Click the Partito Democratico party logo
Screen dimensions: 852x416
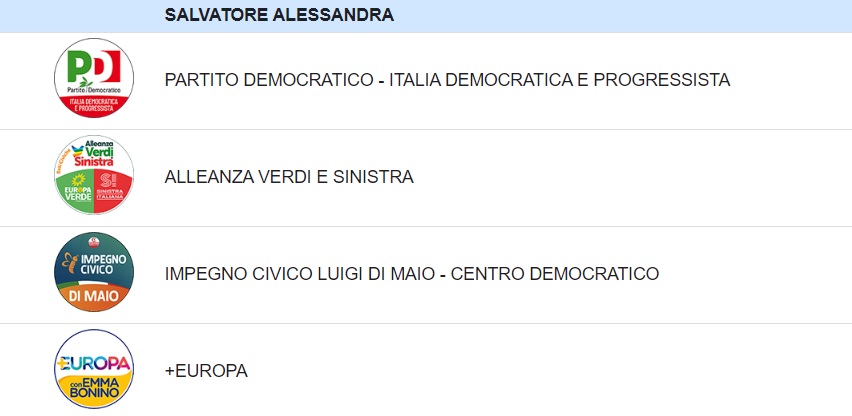click(x=94, y=78)
